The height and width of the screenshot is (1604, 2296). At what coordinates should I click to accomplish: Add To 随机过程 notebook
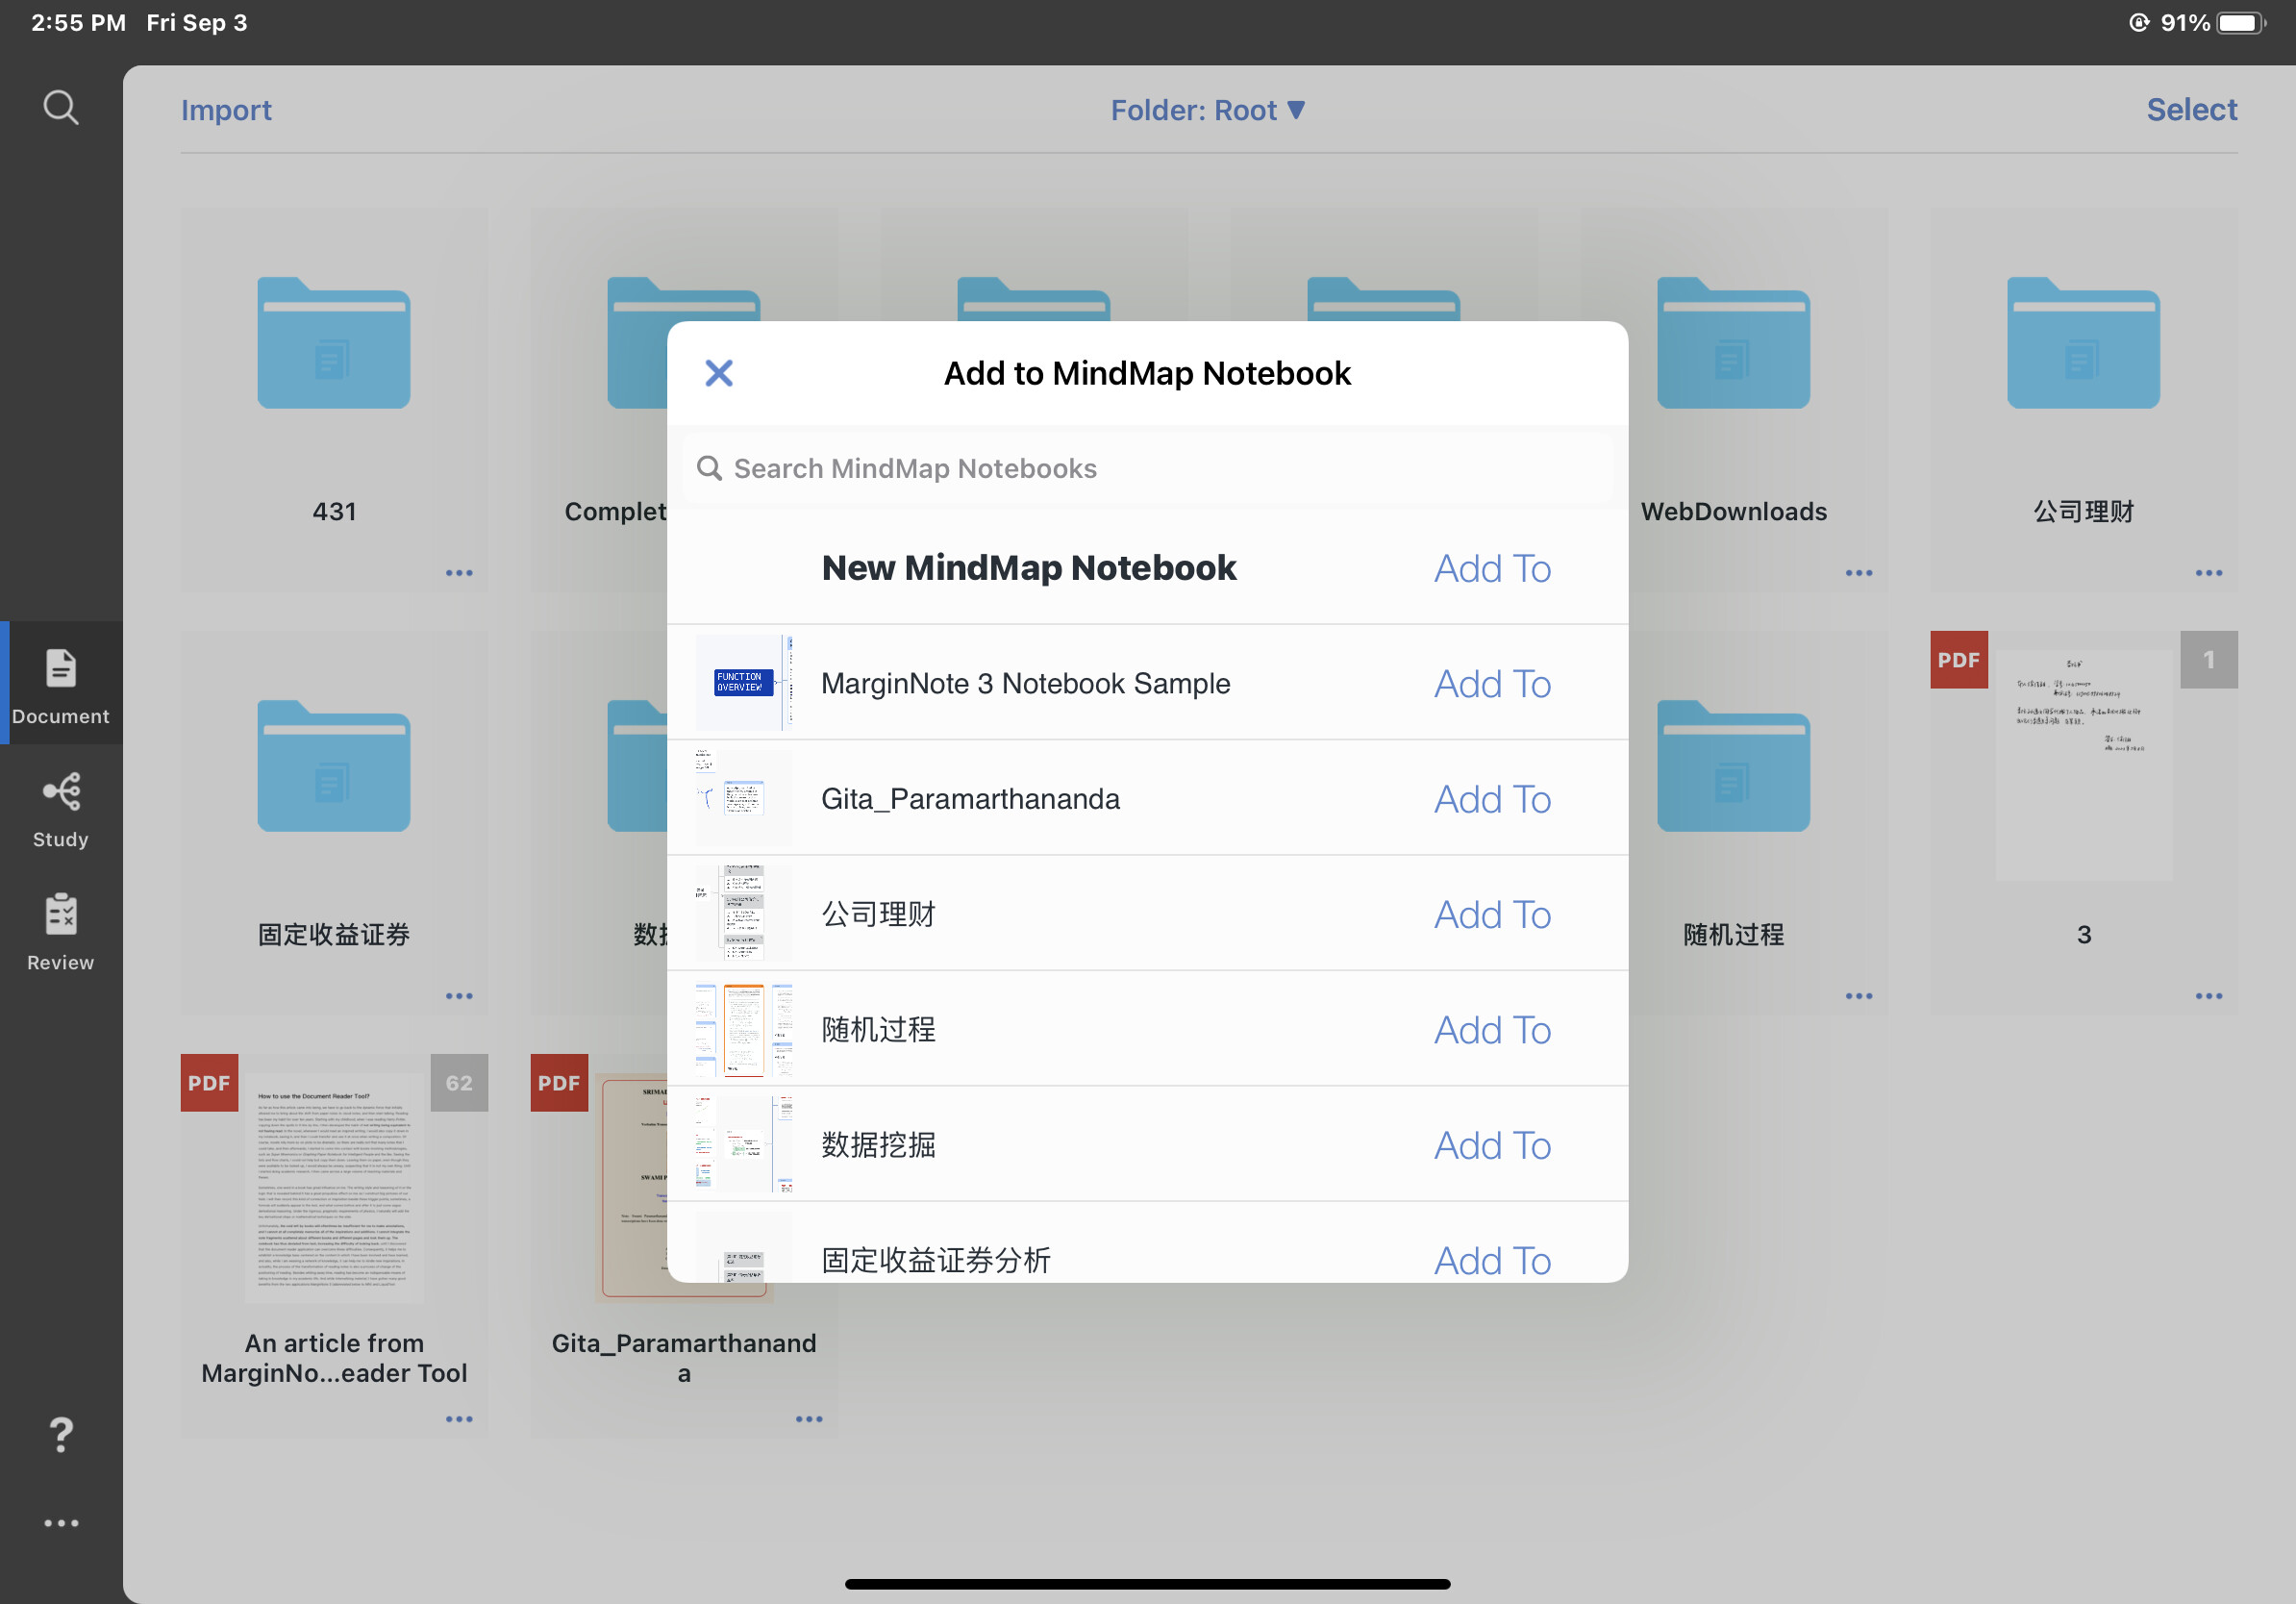pyautogui.click(x=1492, y=1030)
